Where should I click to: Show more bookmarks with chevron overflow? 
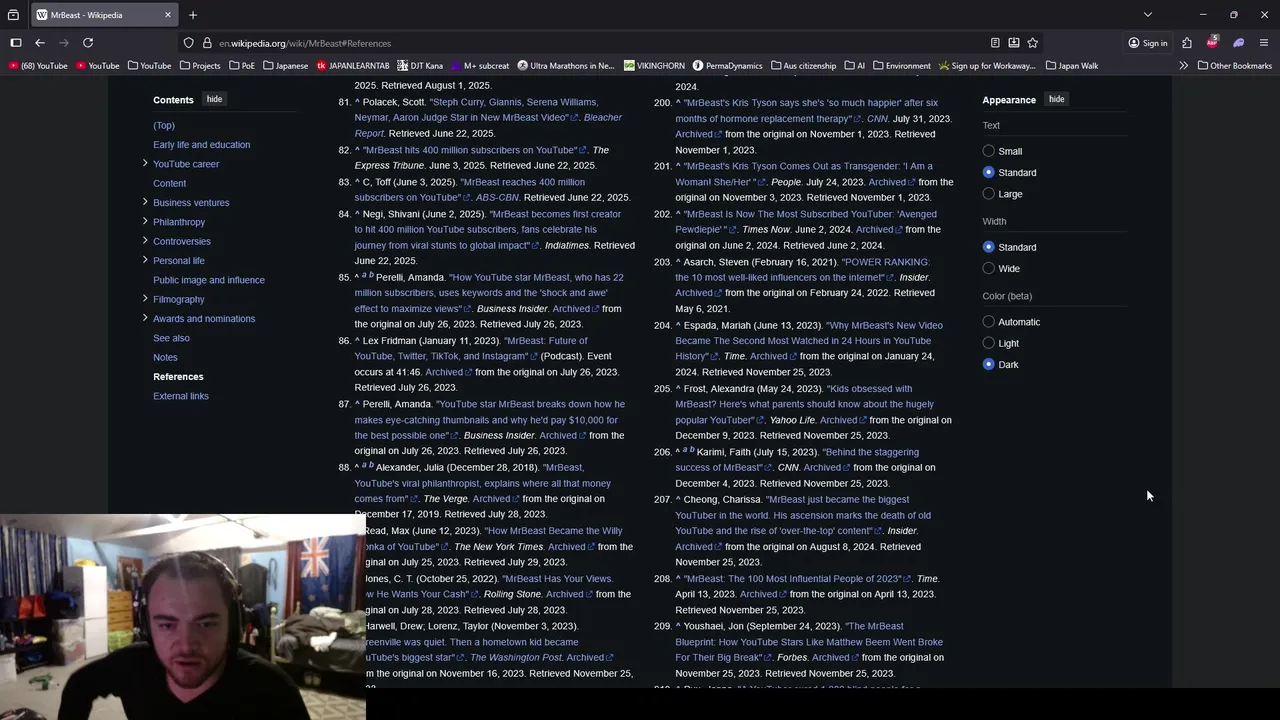point(1184,66)
